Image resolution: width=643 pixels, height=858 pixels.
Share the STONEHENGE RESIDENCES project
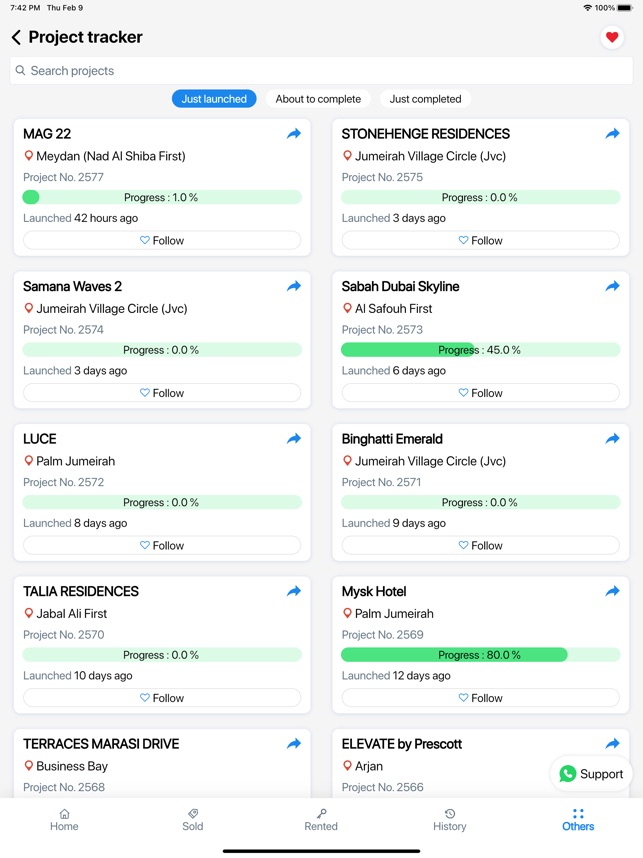pyautogui.click(x=612, y=134)
